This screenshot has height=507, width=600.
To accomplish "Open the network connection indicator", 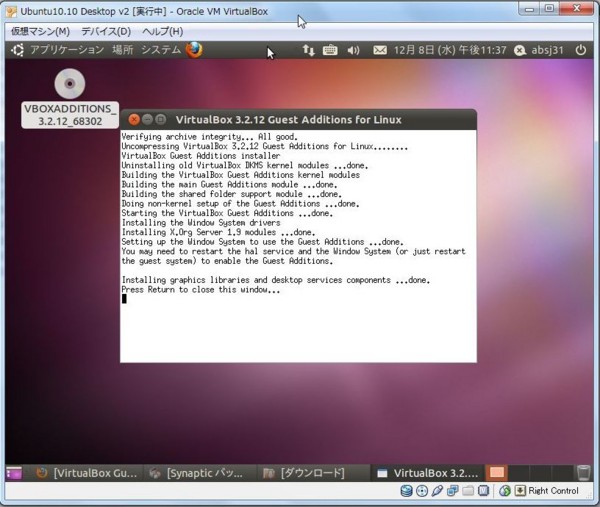I will pyautogui.click(x=308, y=50).
